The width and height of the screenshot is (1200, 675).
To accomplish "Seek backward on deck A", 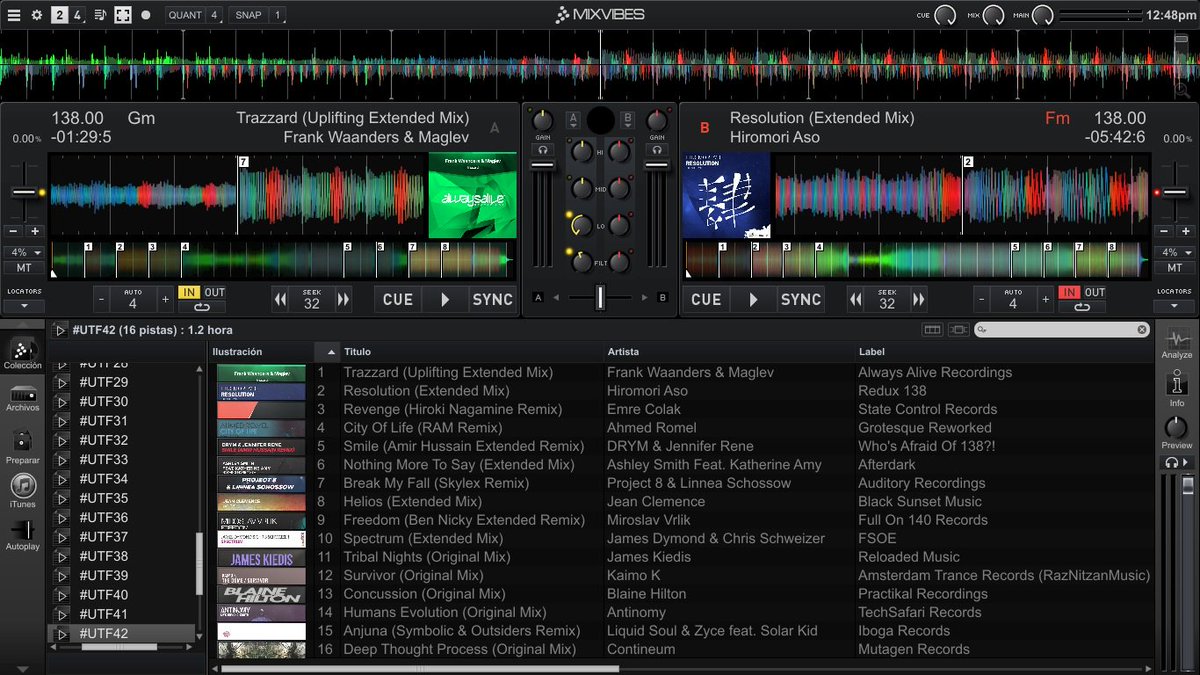I will click(x=281, y=299).
